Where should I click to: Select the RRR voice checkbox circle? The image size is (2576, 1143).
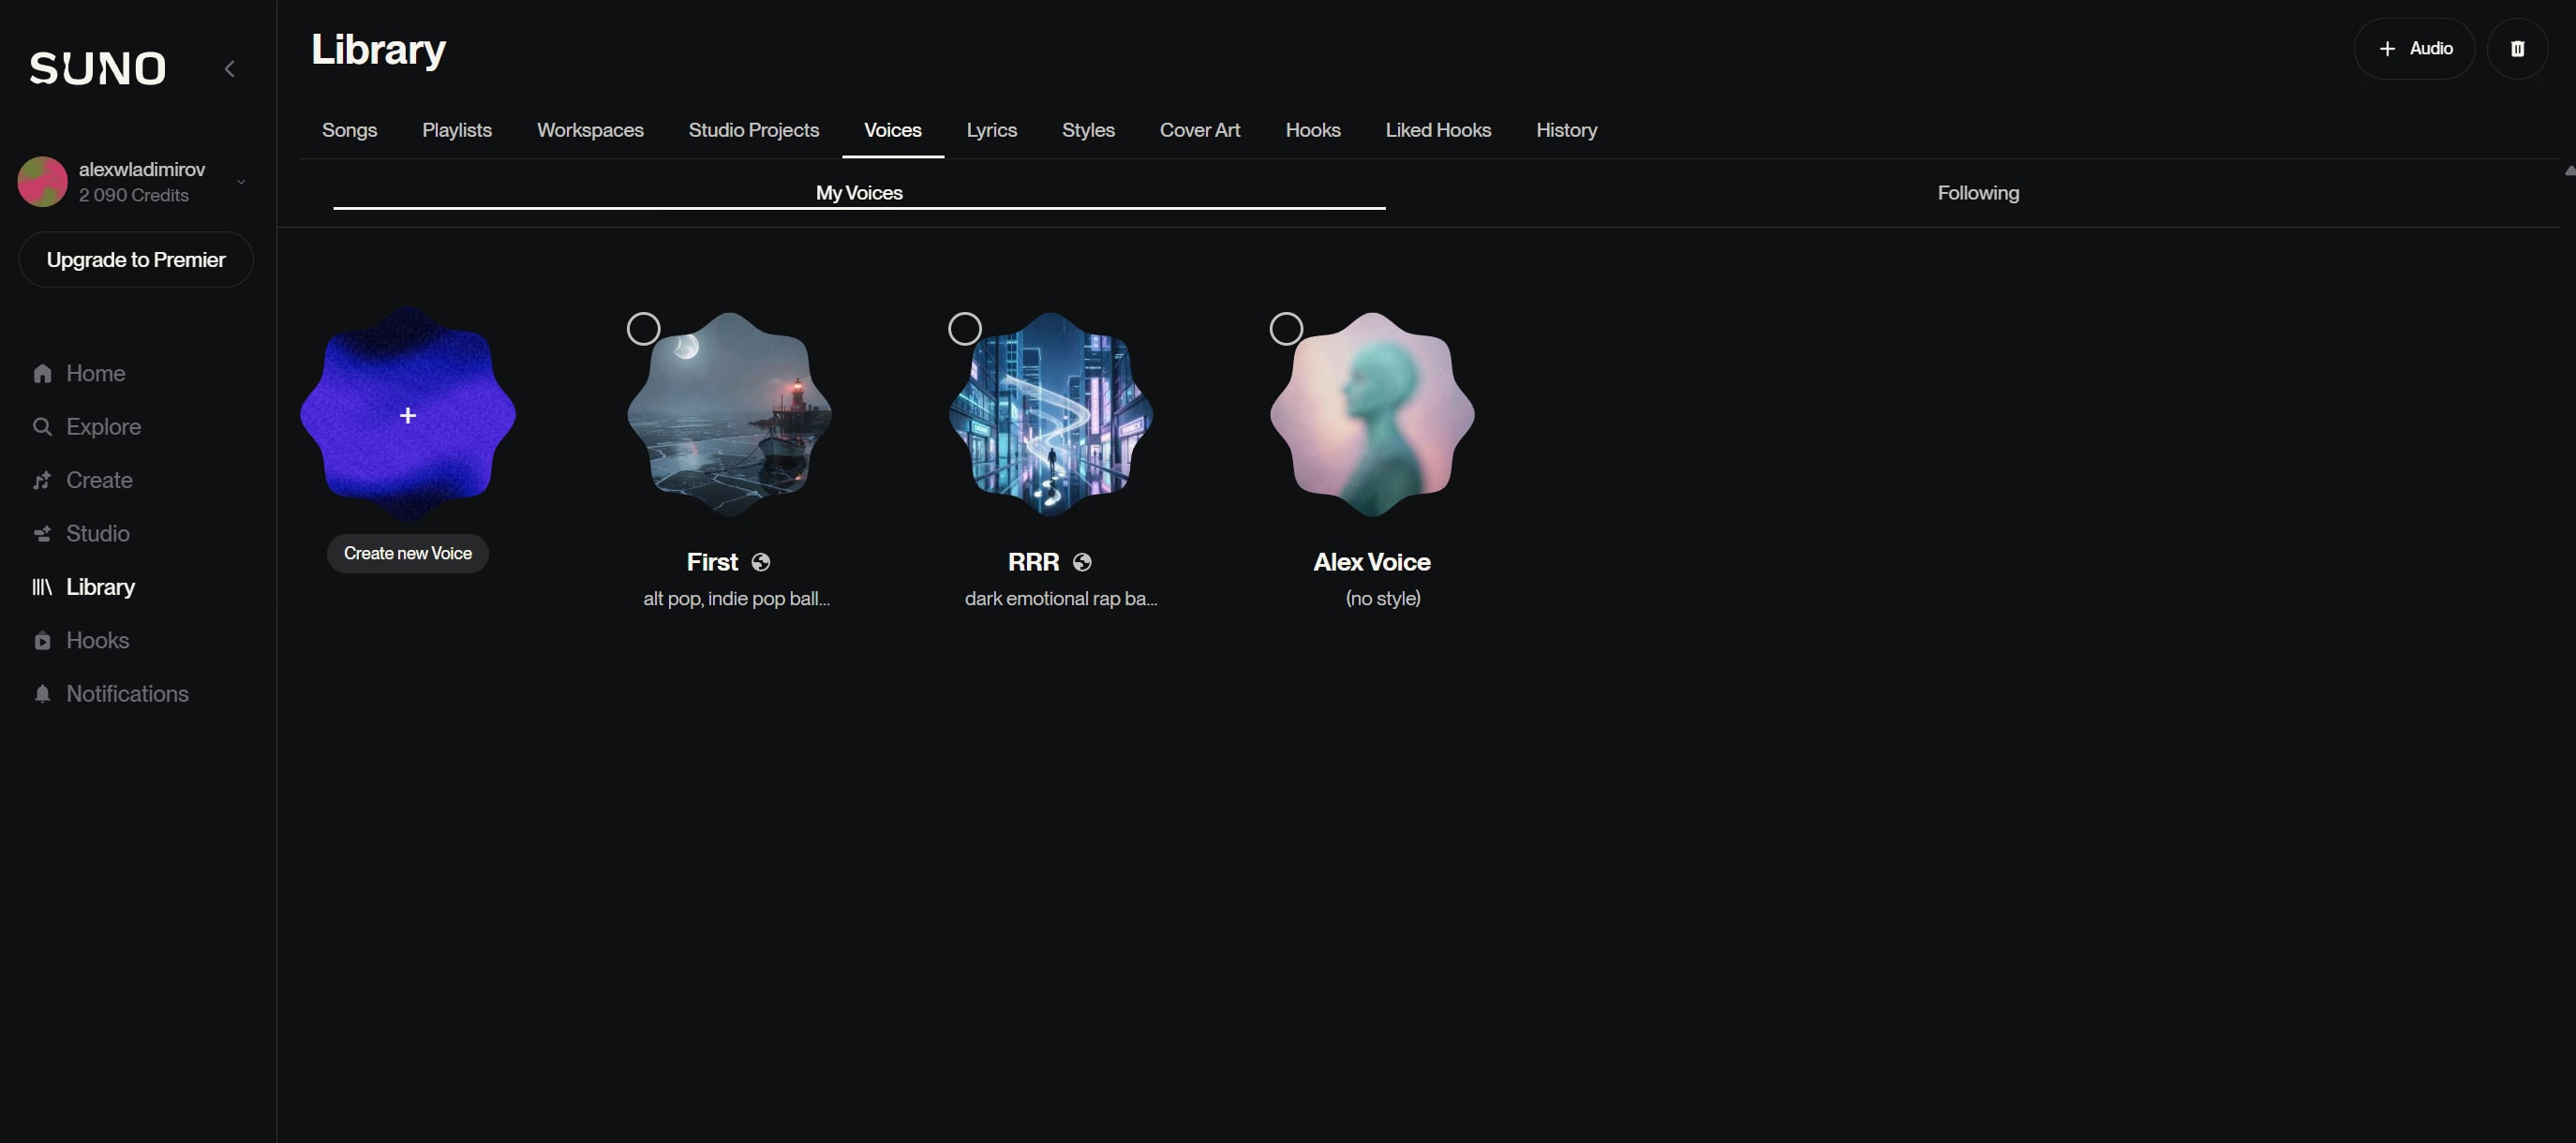pyautogui.click(x=964, y=329)
